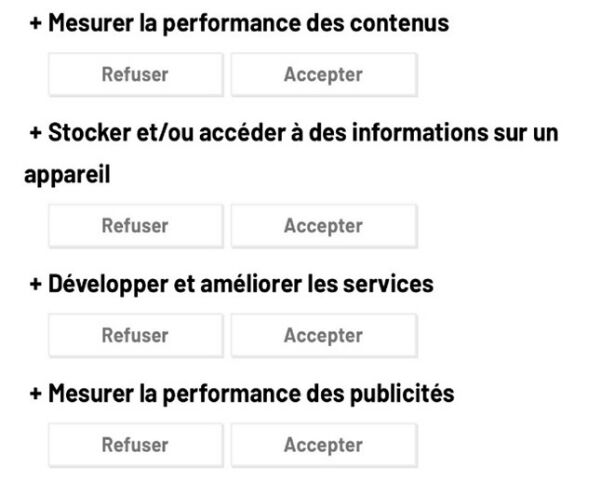Expand the Développer et améliorer les services heading

[x=232, y=284]
